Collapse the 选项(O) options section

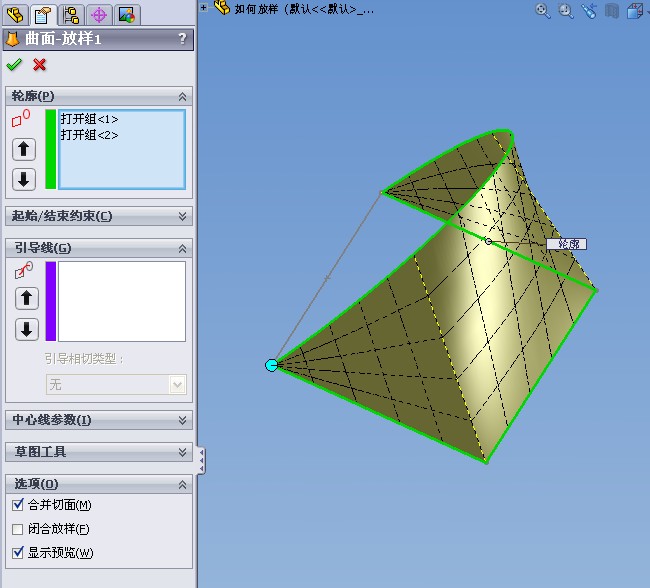pyautogui.click(x=182, y=484)
